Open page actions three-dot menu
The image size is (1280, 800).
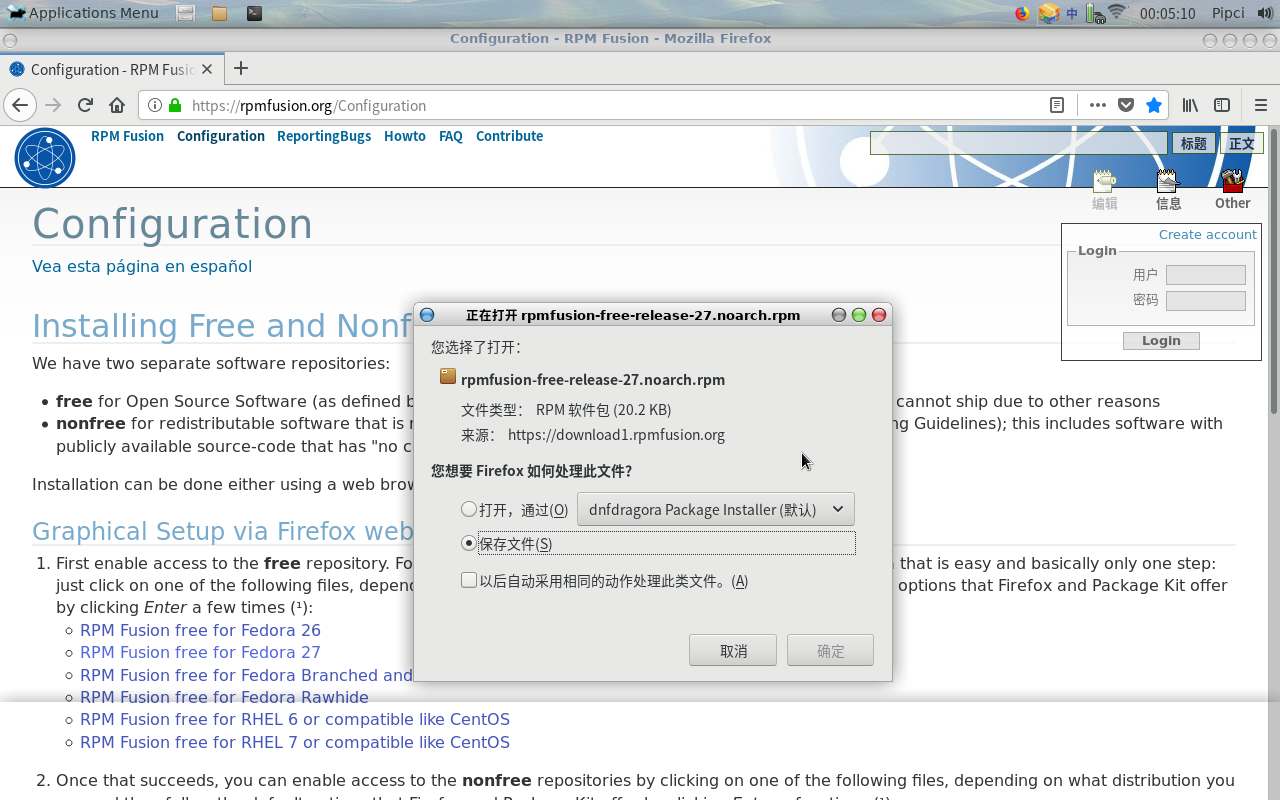point(1098,105)
